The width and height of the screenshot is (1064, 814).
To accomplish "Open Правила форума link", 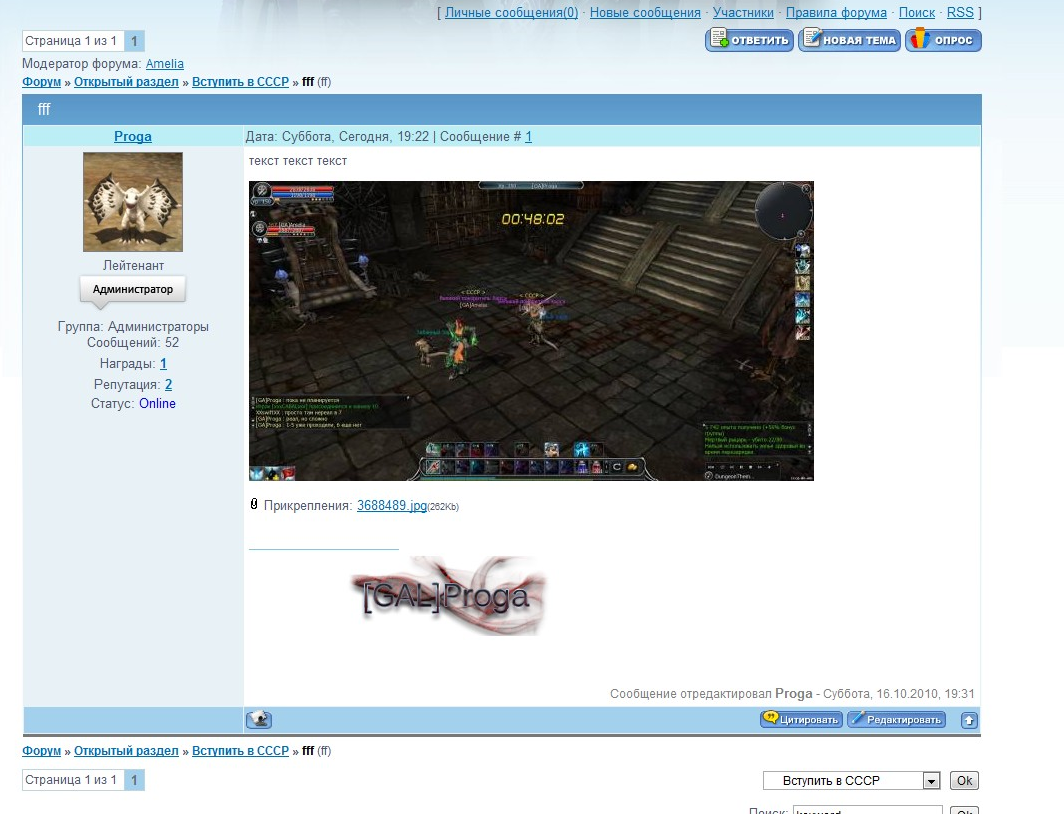I will [836, 13].
